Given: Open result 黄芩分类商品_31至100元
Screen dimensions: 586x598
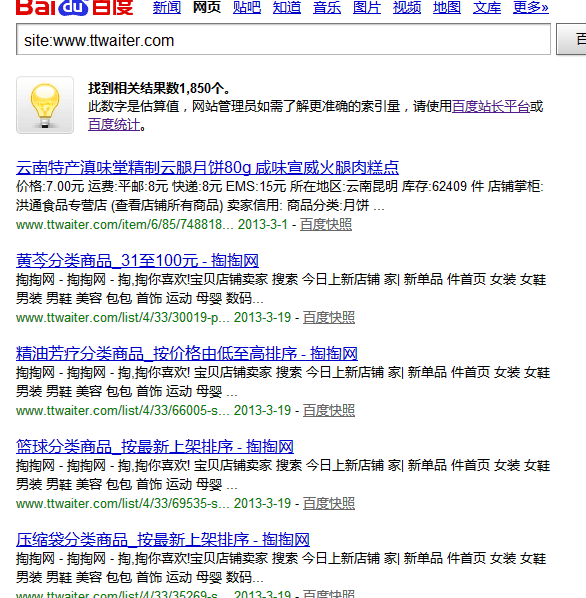Looking at the screenshot, I should coord(137,260).
